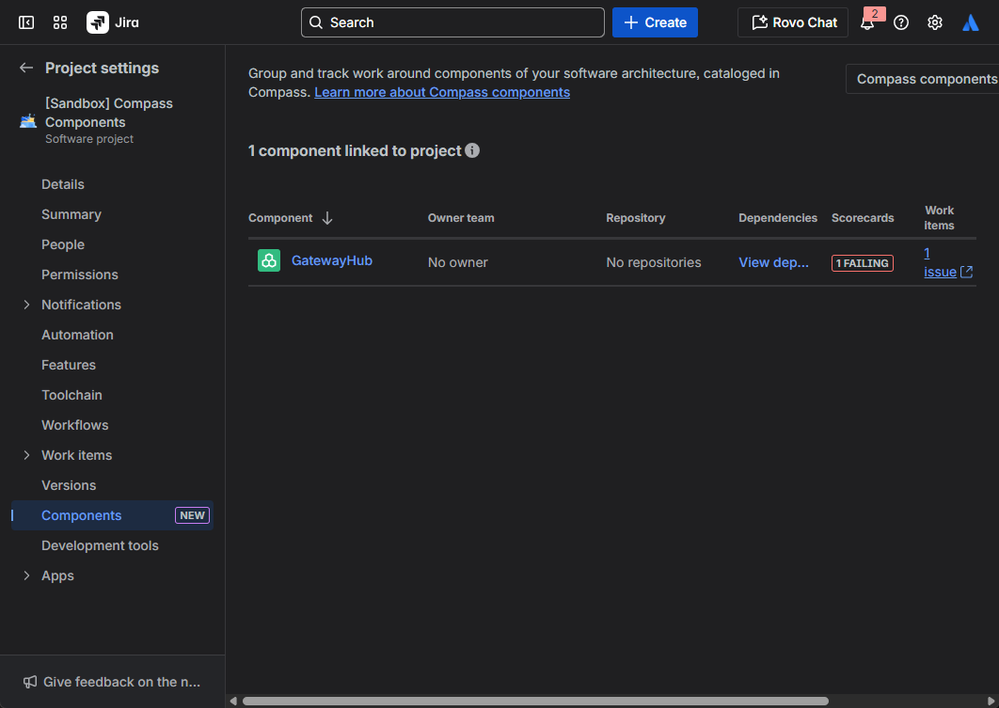Click the Work items column header
Image resolution: width=999 pixels, height=708 pixels.
[x=939, y=218]
